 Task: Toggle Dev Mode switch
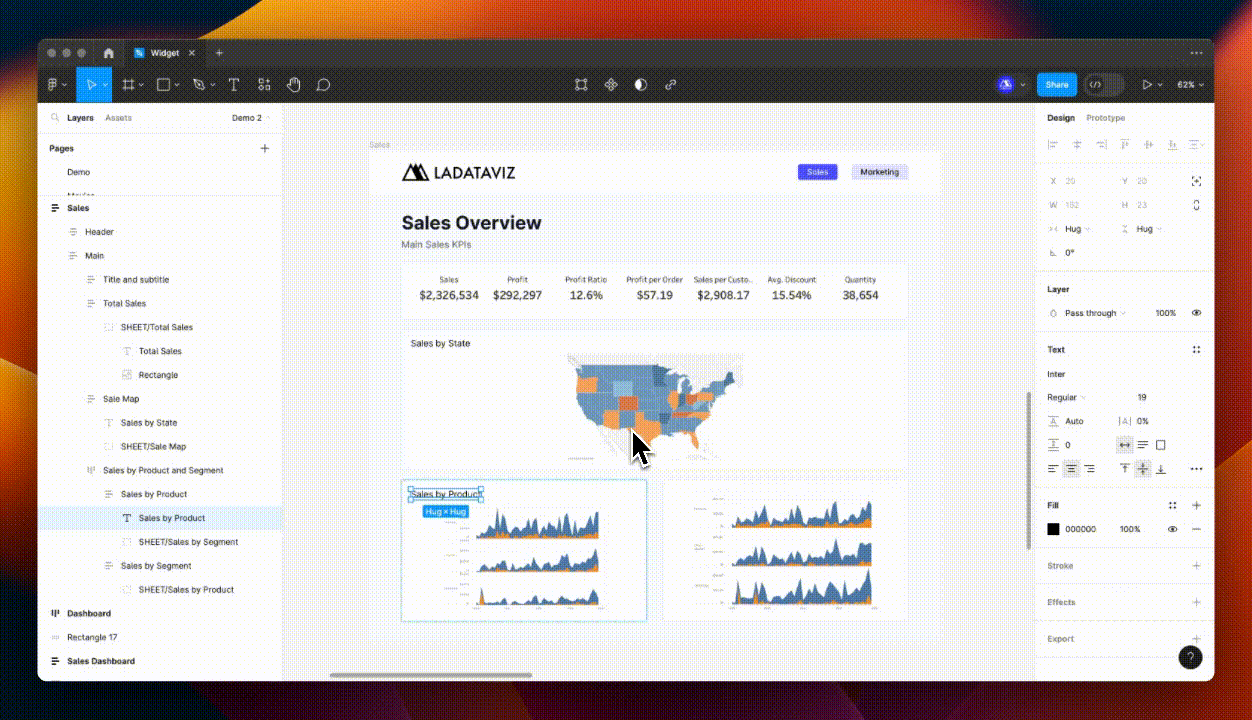(x=1104, y=85)
